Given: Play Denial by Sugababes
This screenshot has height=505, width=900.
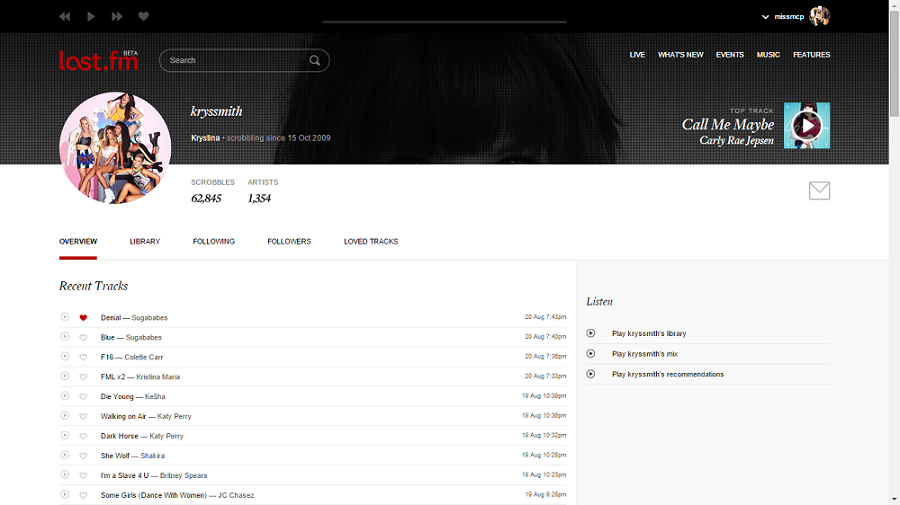Looking at the screenshot, I should [65, 317].
